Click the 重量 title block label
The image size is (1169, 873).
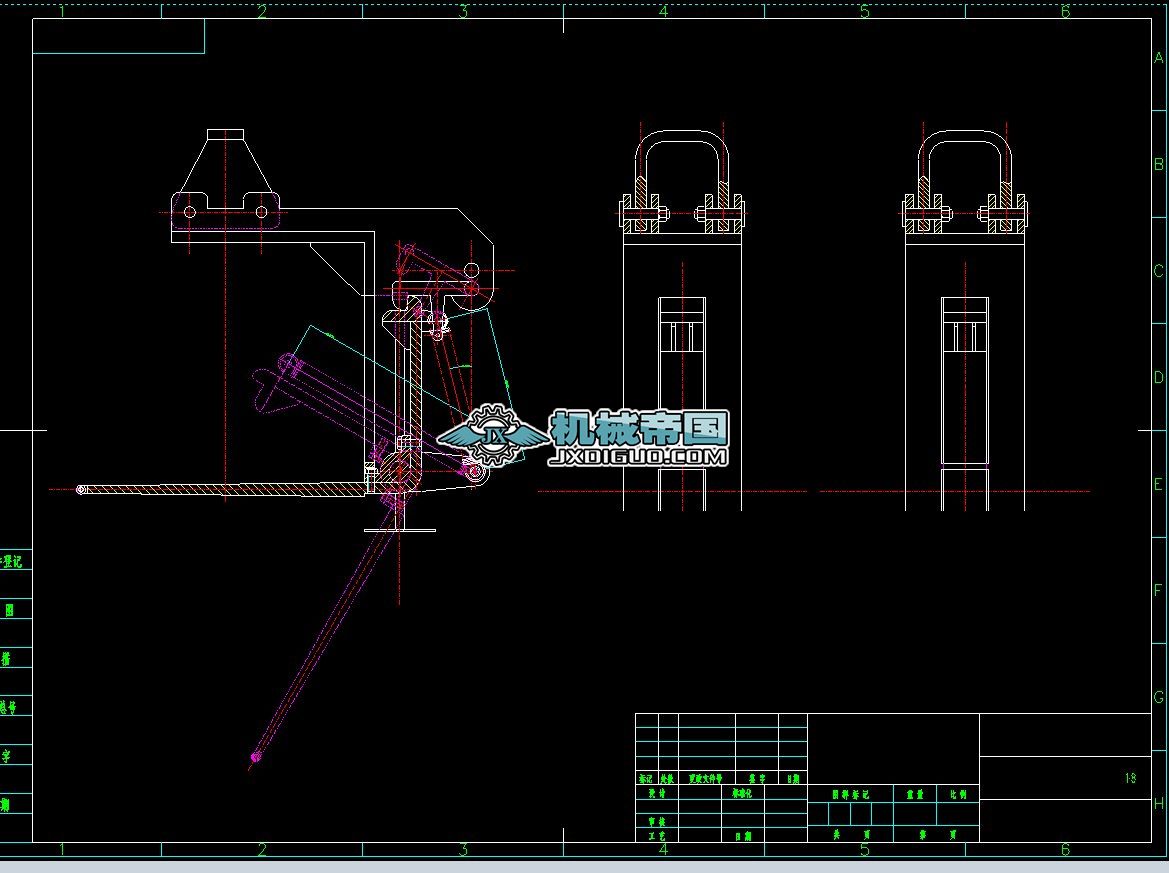[x=915, y=794]
